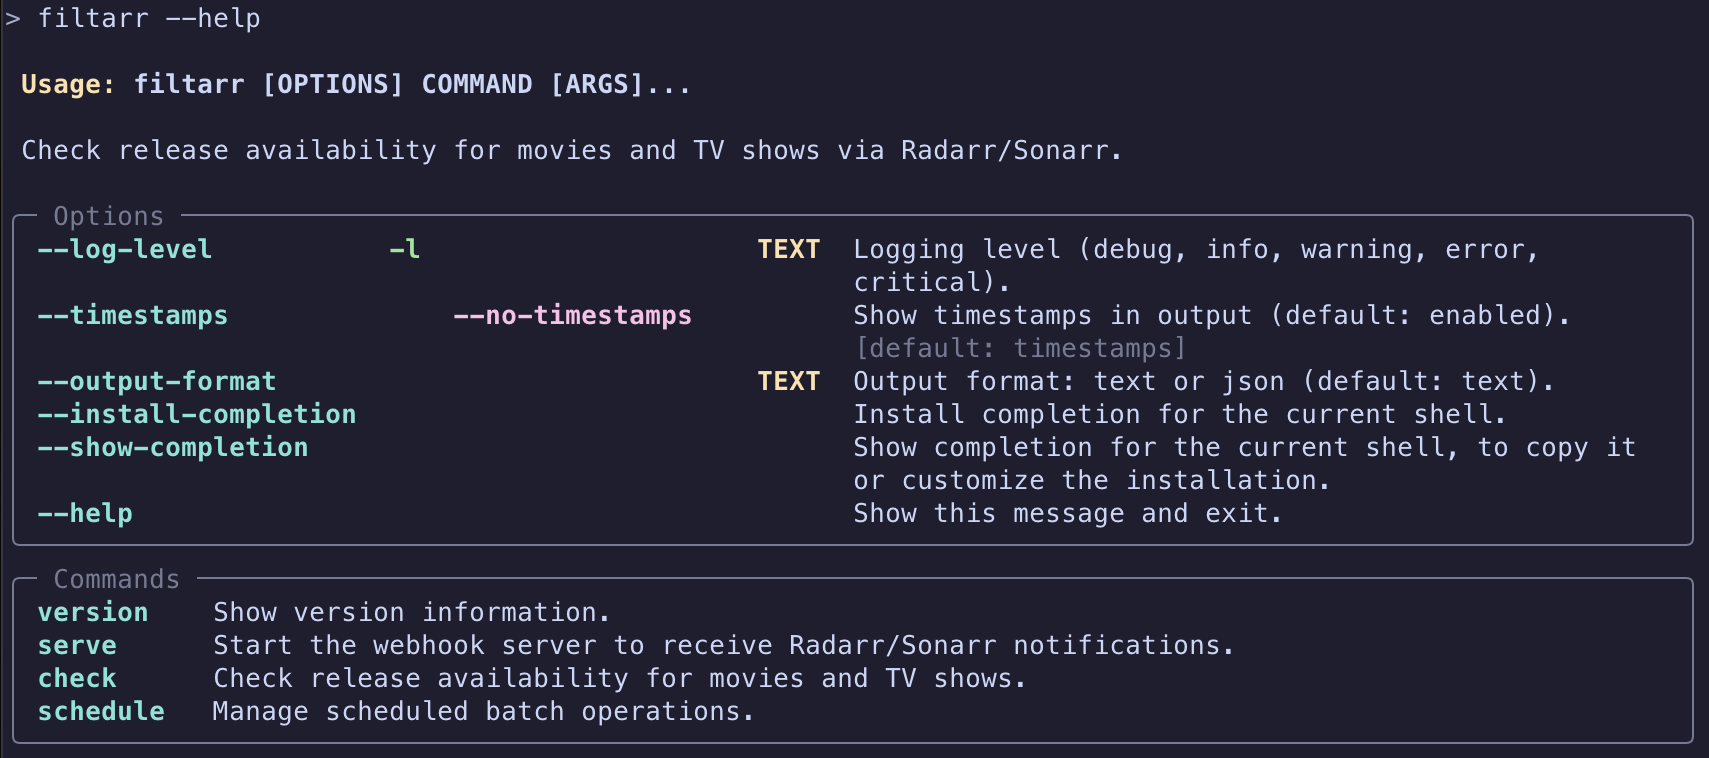Click the 'Commands' section heading

click(x=117, y=579)
